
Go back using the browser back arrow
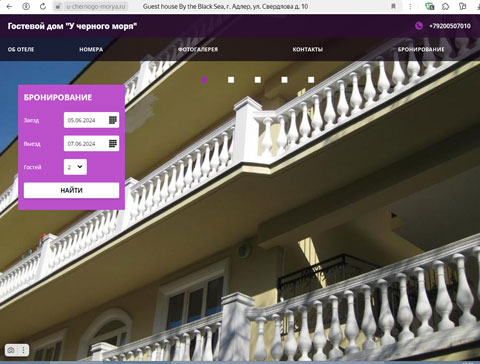pyautogui.click(x=9, y=6)
